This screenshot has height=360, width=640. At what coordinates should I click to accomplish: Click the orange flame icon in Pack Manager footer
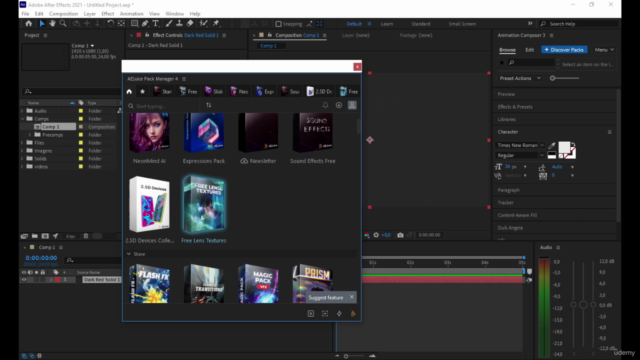[x=353, y=313]
